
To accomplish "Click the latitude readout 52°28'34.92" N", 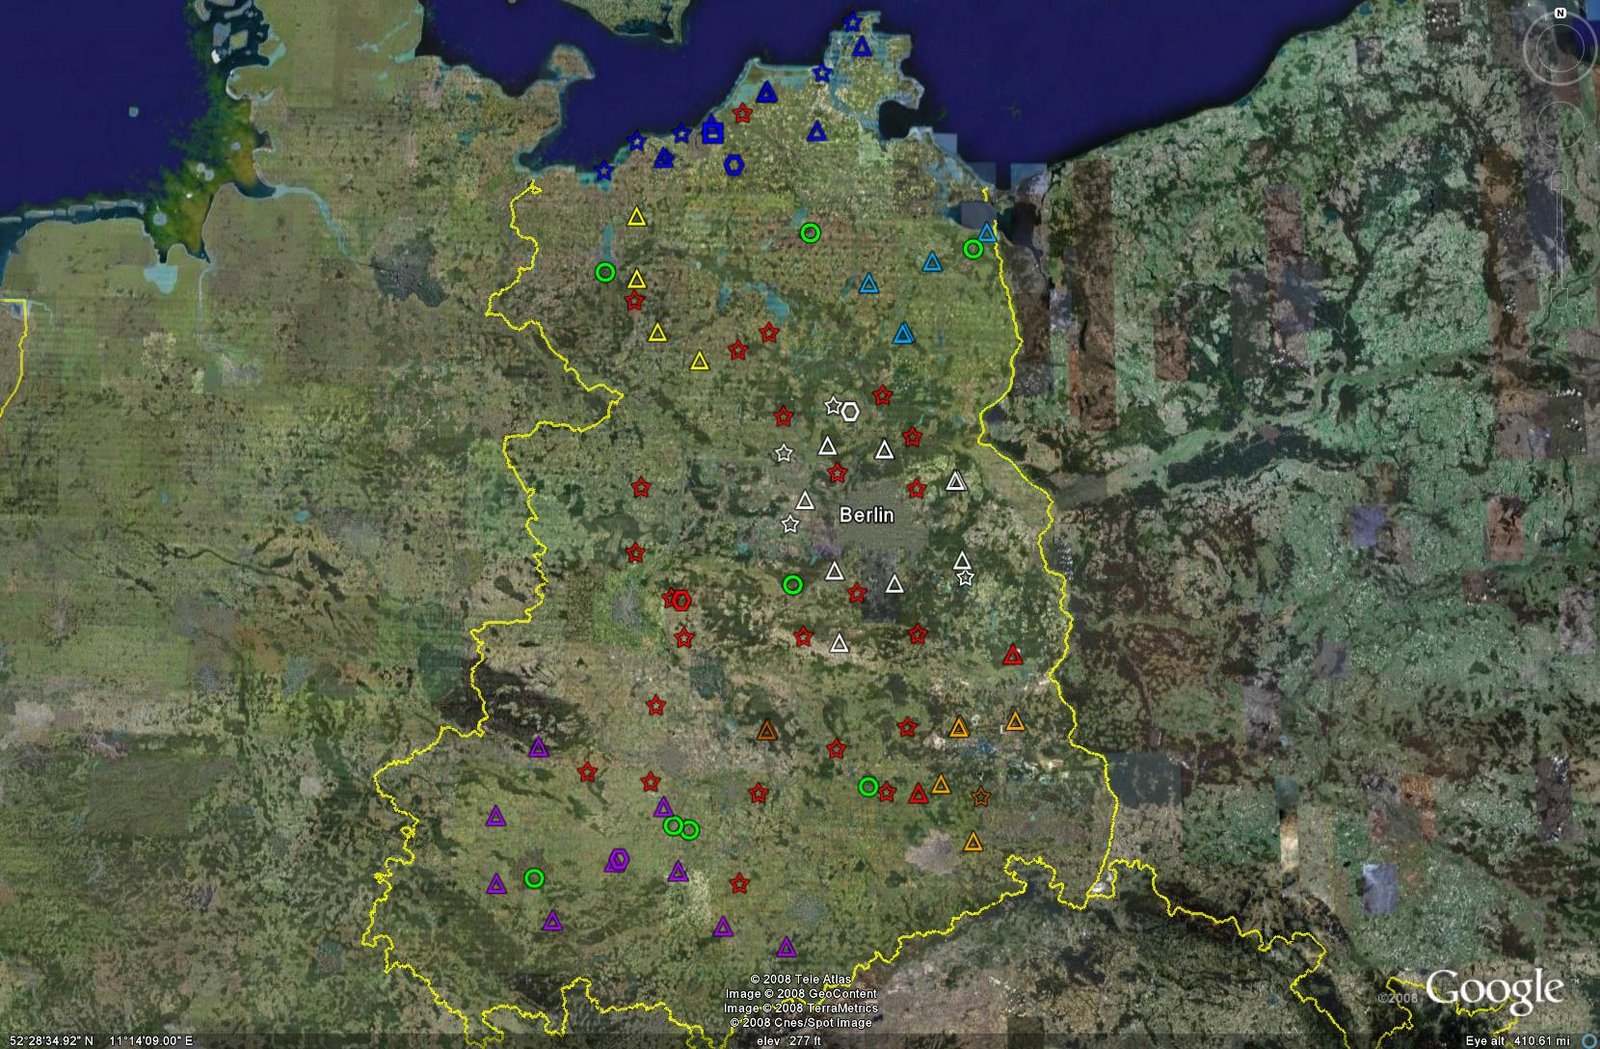I will click(51, 1041).
